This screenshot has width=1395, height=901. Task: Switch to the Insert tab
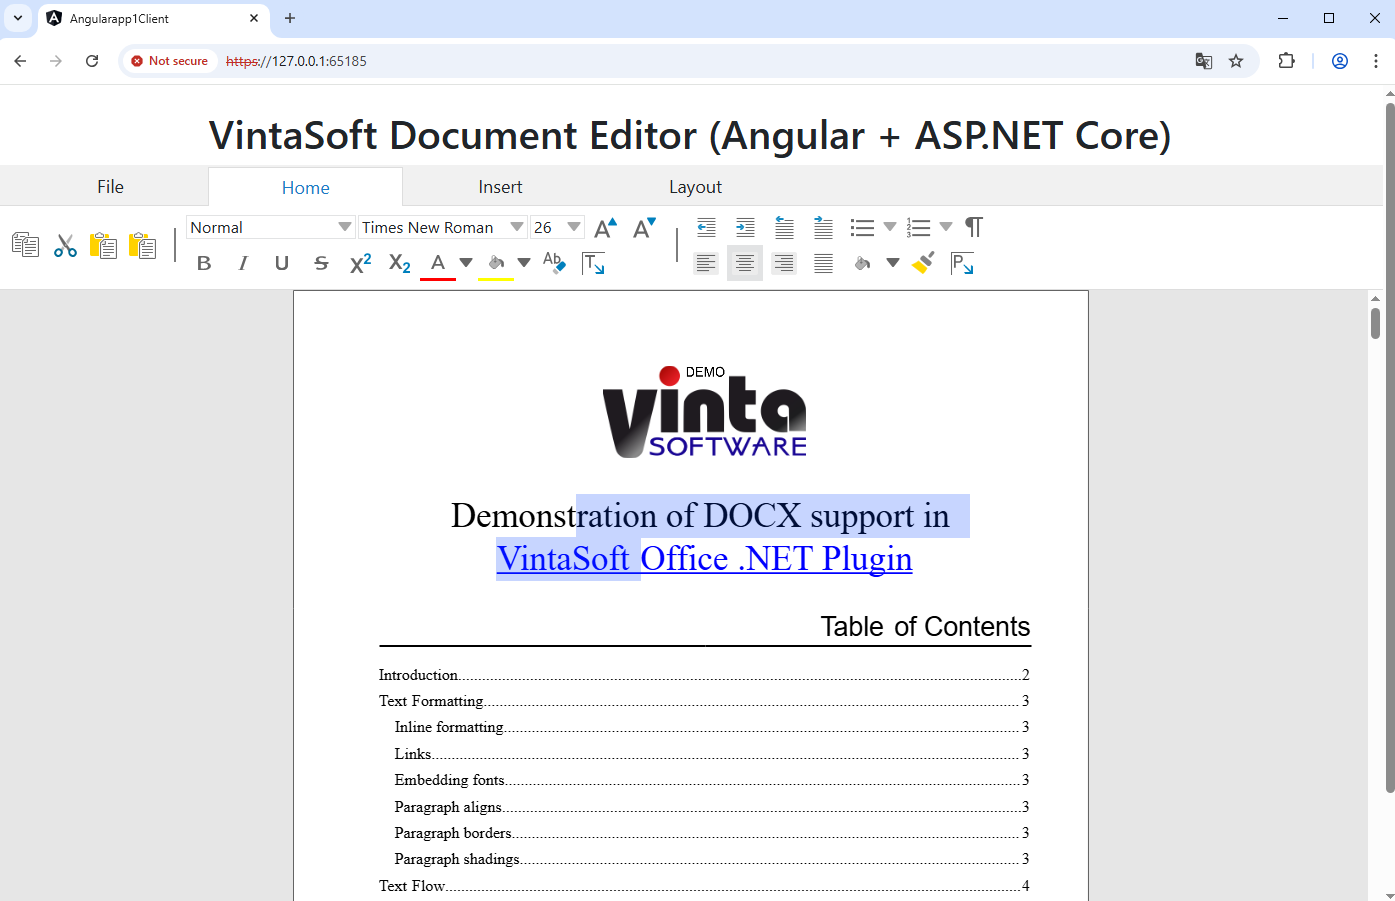tap(500, 187)
